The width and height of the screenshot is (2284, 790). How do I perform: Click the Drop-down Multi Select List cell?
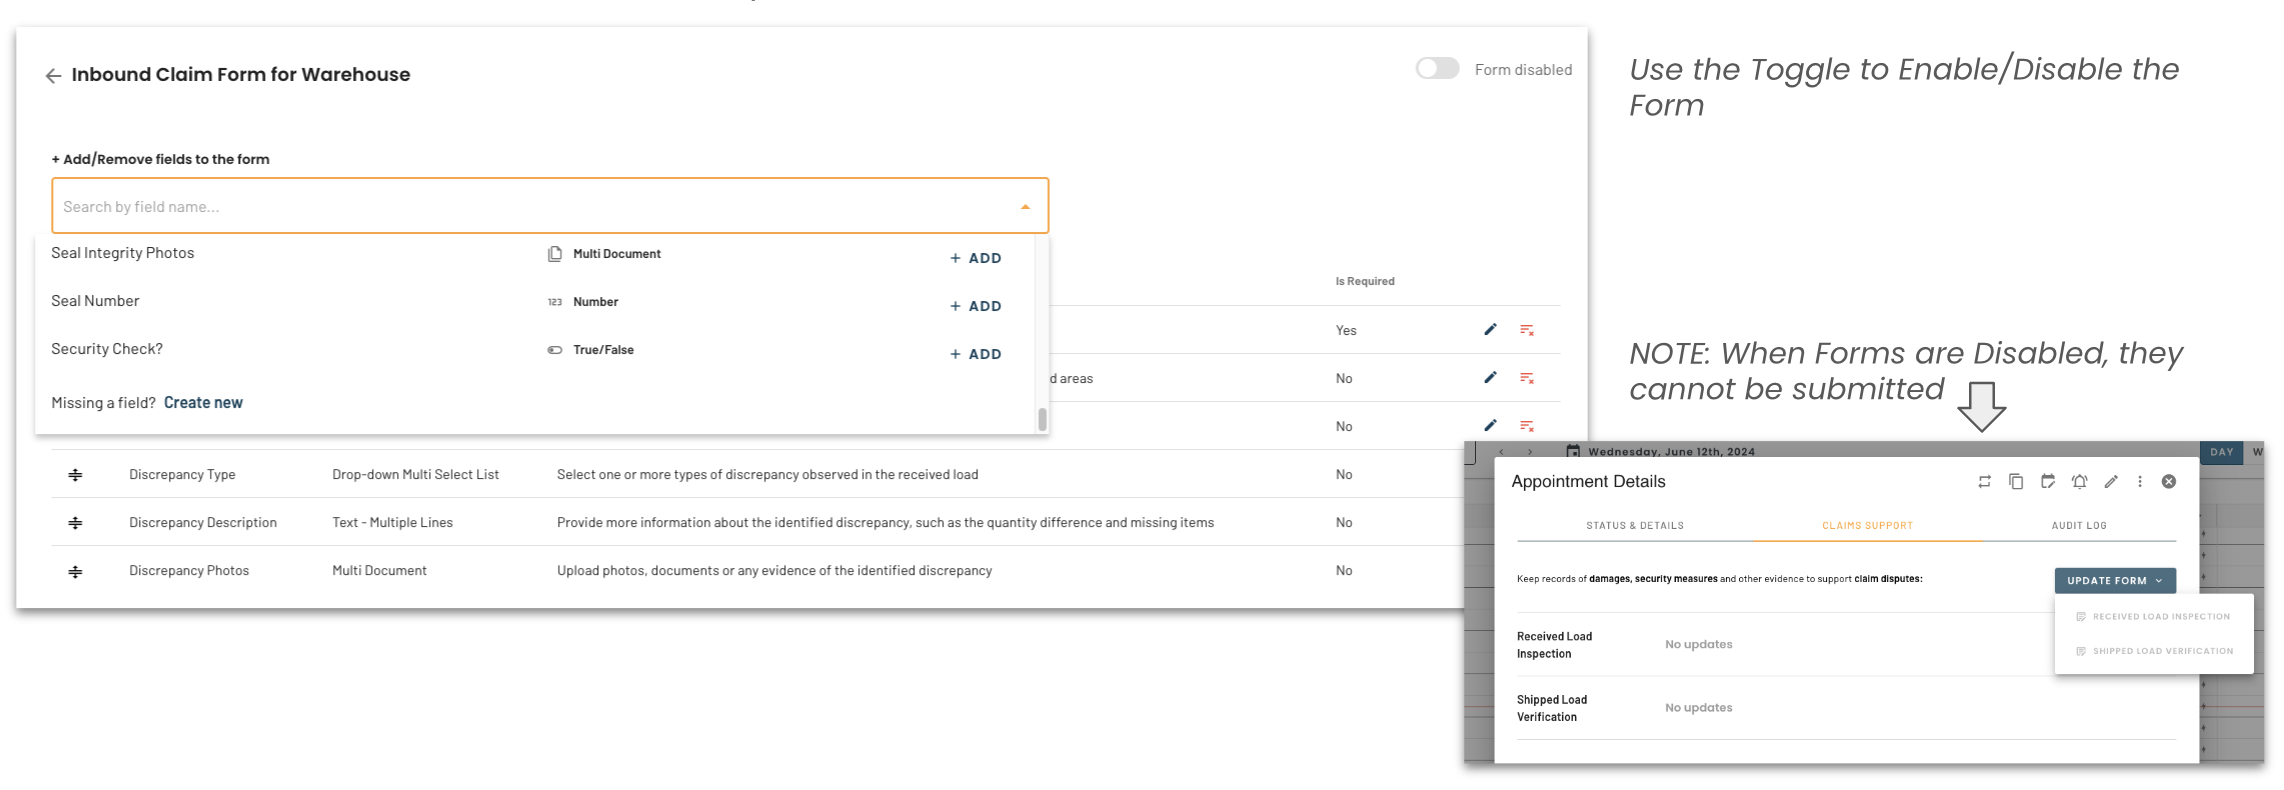click(415, 474)
